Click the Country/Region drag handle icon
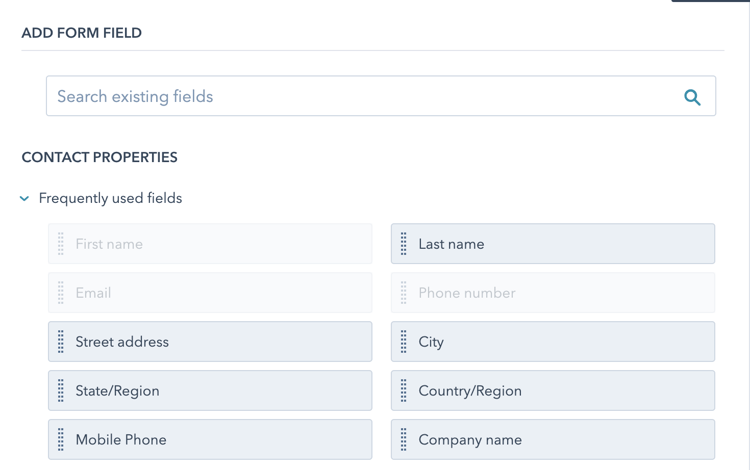Screen dimensions: 750x470 [404, 391]
